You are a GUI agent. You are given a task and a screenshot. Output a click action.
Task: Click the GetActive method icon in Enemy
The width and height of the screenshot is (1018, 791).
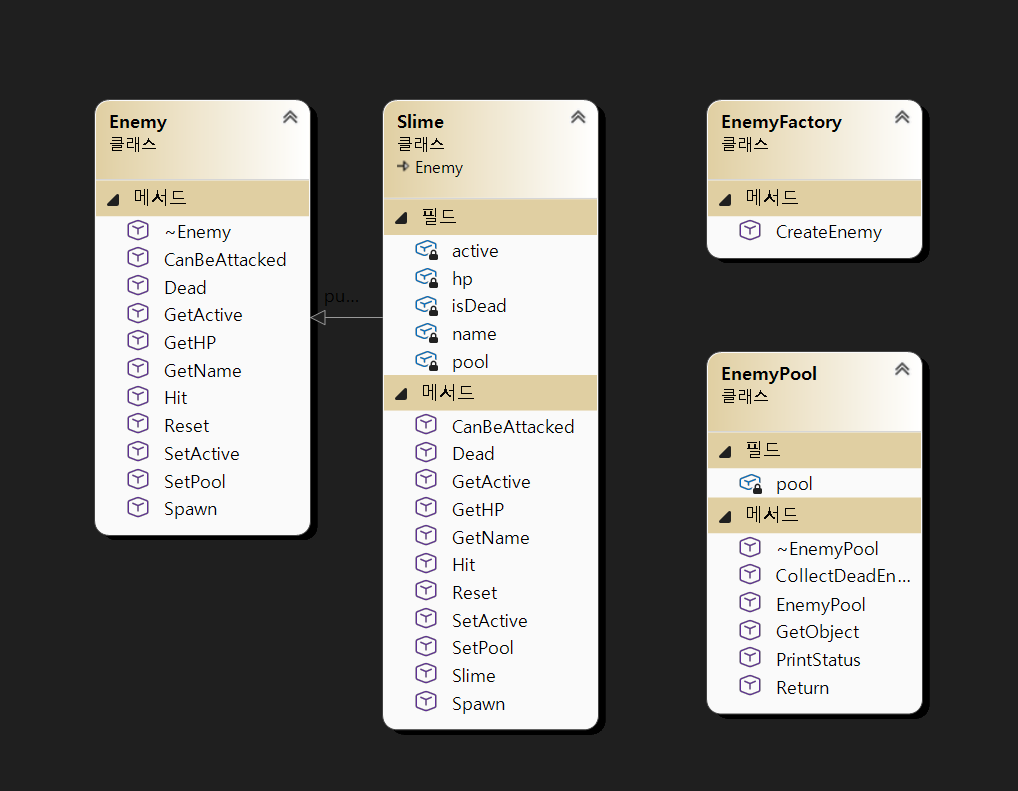coord(138,313)
